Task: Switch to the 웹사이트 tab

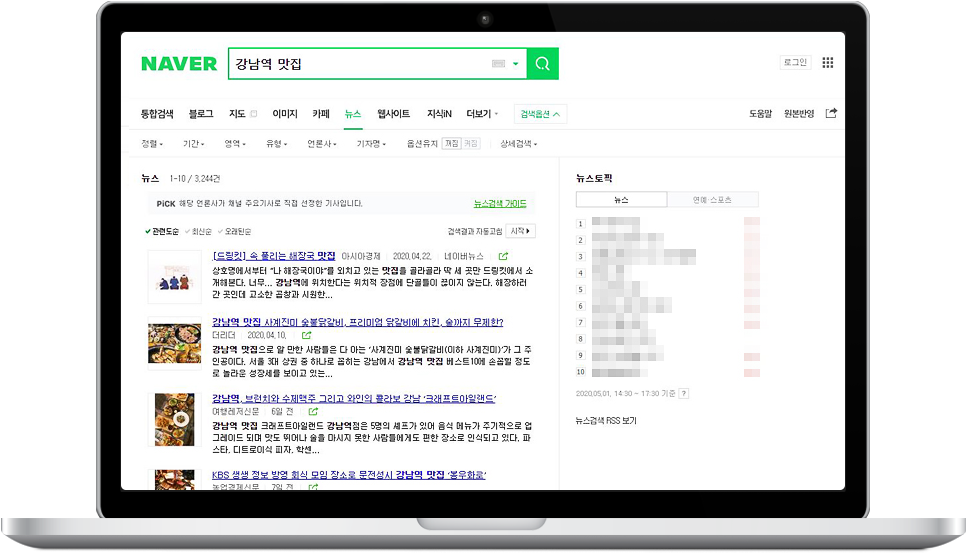Action: (x=394, y=114)
